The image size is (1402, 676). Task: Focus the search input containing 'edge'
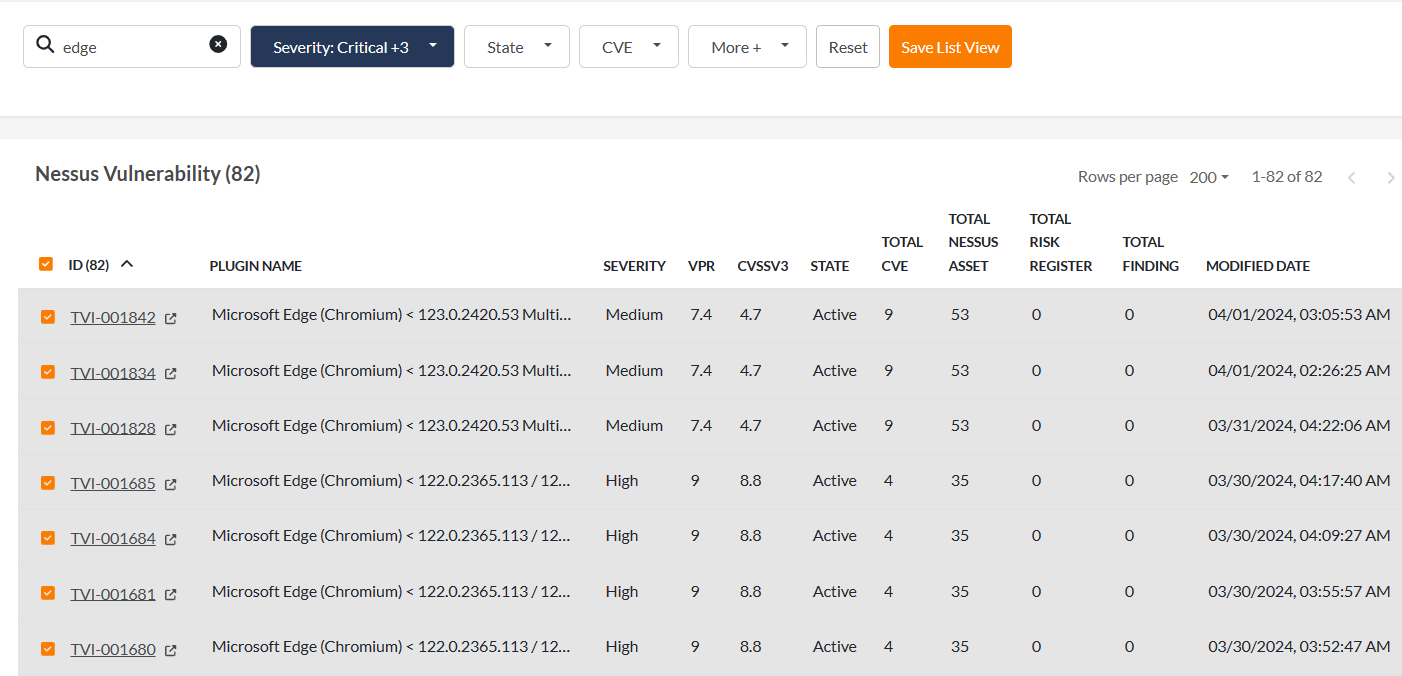coord(133,47)
